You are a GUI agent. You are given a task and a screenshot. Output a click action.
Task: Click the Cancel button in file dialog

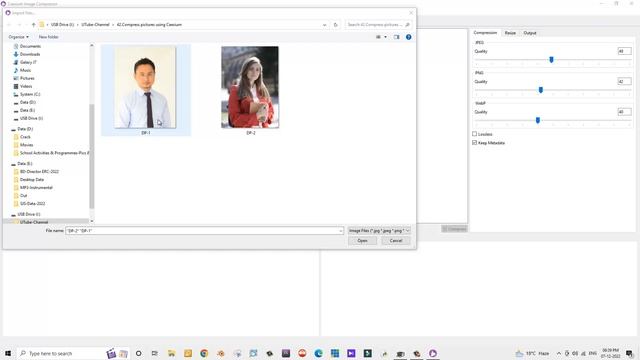396,241
